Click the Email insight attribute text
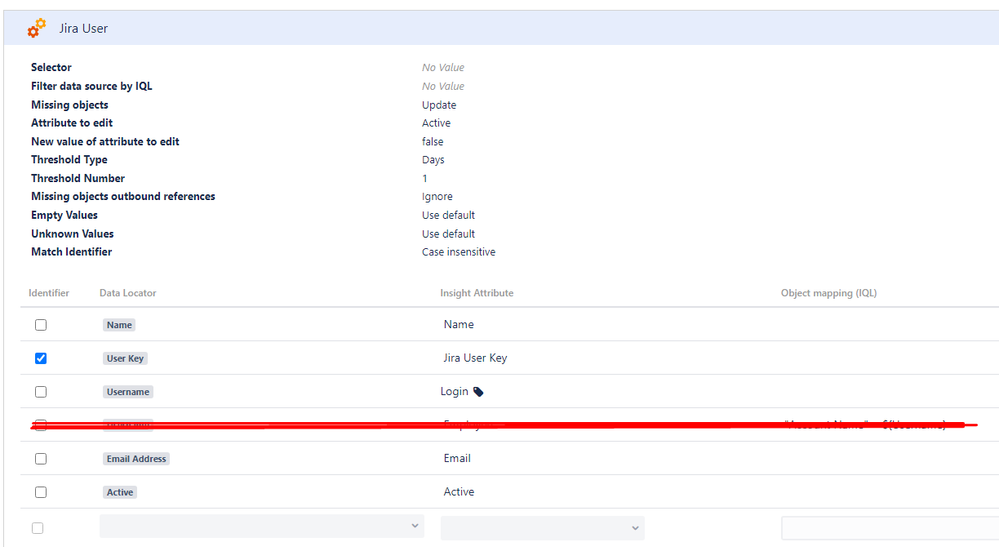999x547 pixels. coord(457,458)
